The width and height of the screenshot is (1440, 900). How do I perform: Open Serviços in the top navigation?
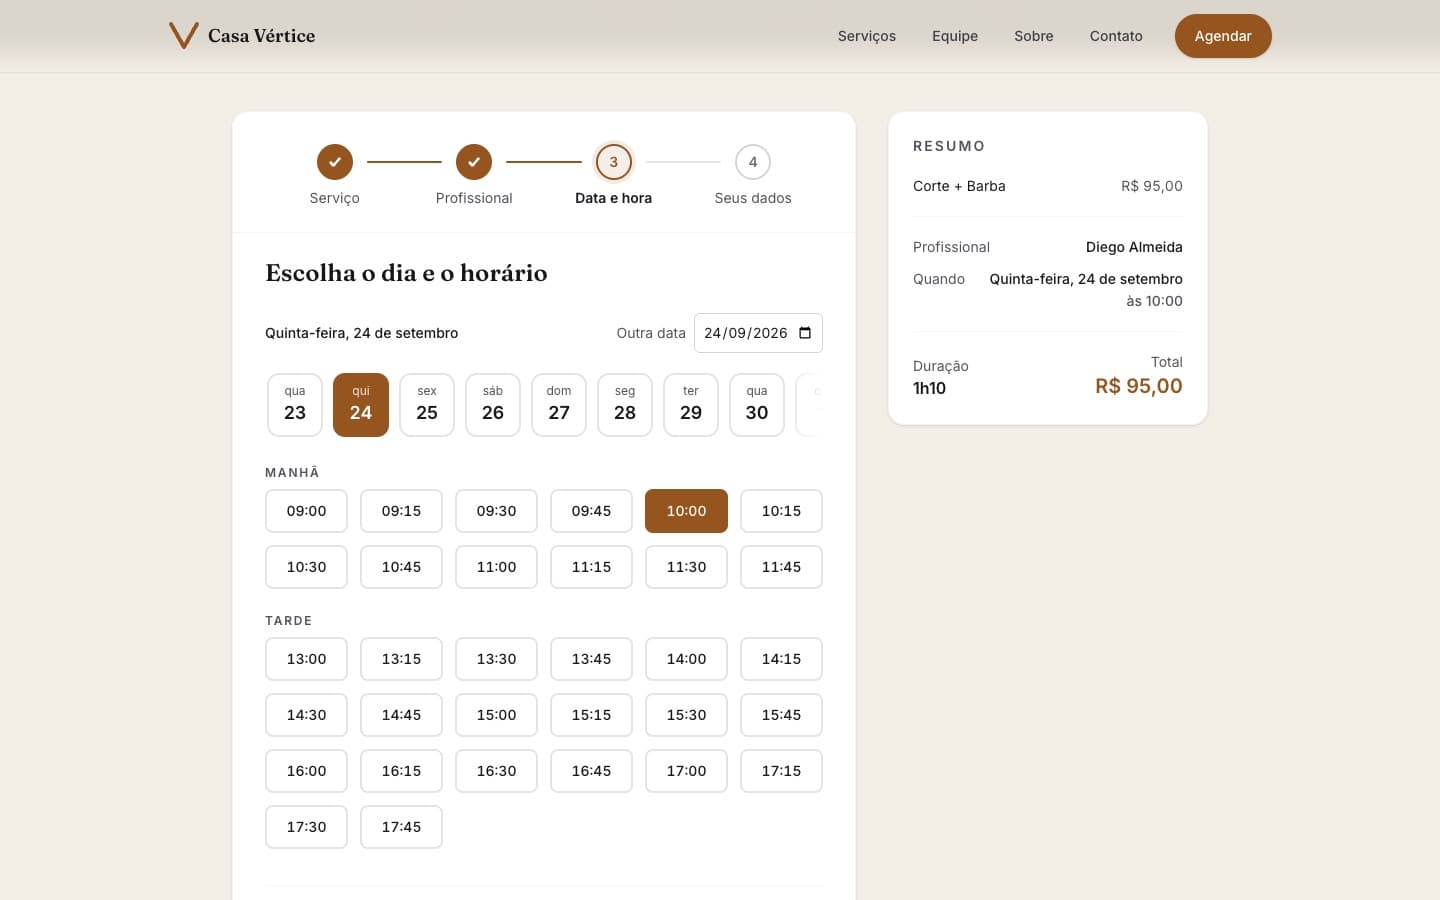[x=867, y=36]
